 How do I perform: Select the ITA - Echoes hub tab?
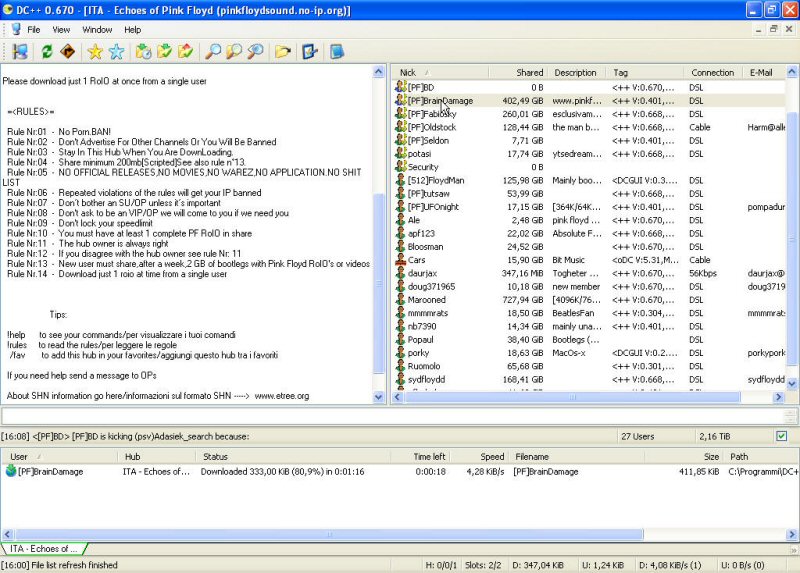pyautogui.click(x=44, y=549)
